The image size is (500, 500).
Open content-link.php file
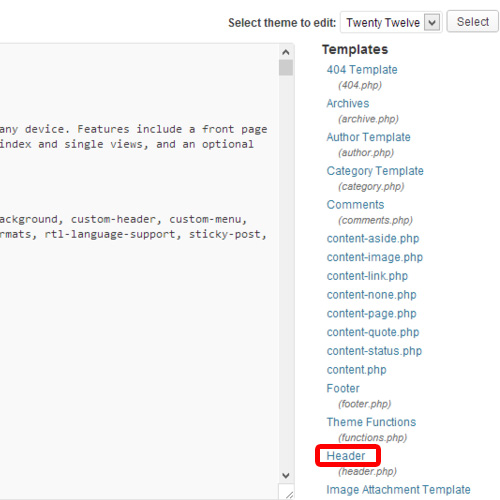pyautogui.click(x=367, y=276)
